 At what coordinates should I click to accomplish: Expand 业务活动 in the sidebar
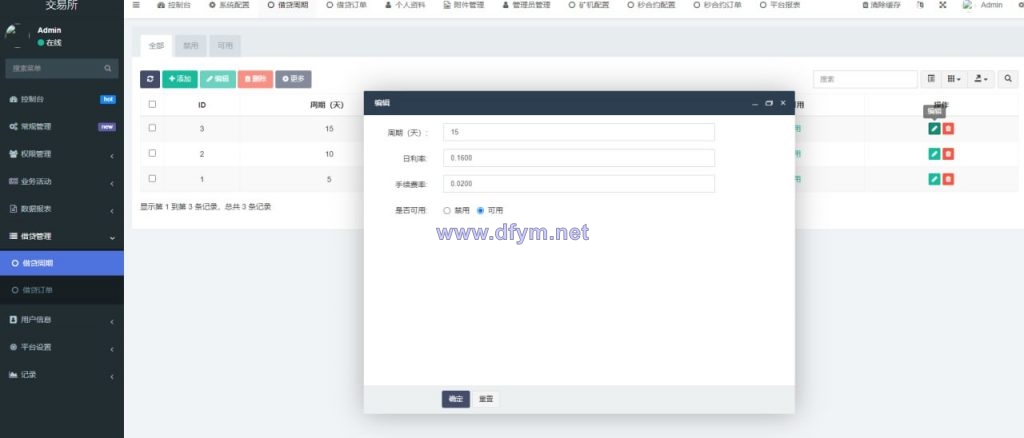click(x=61, y=181)
